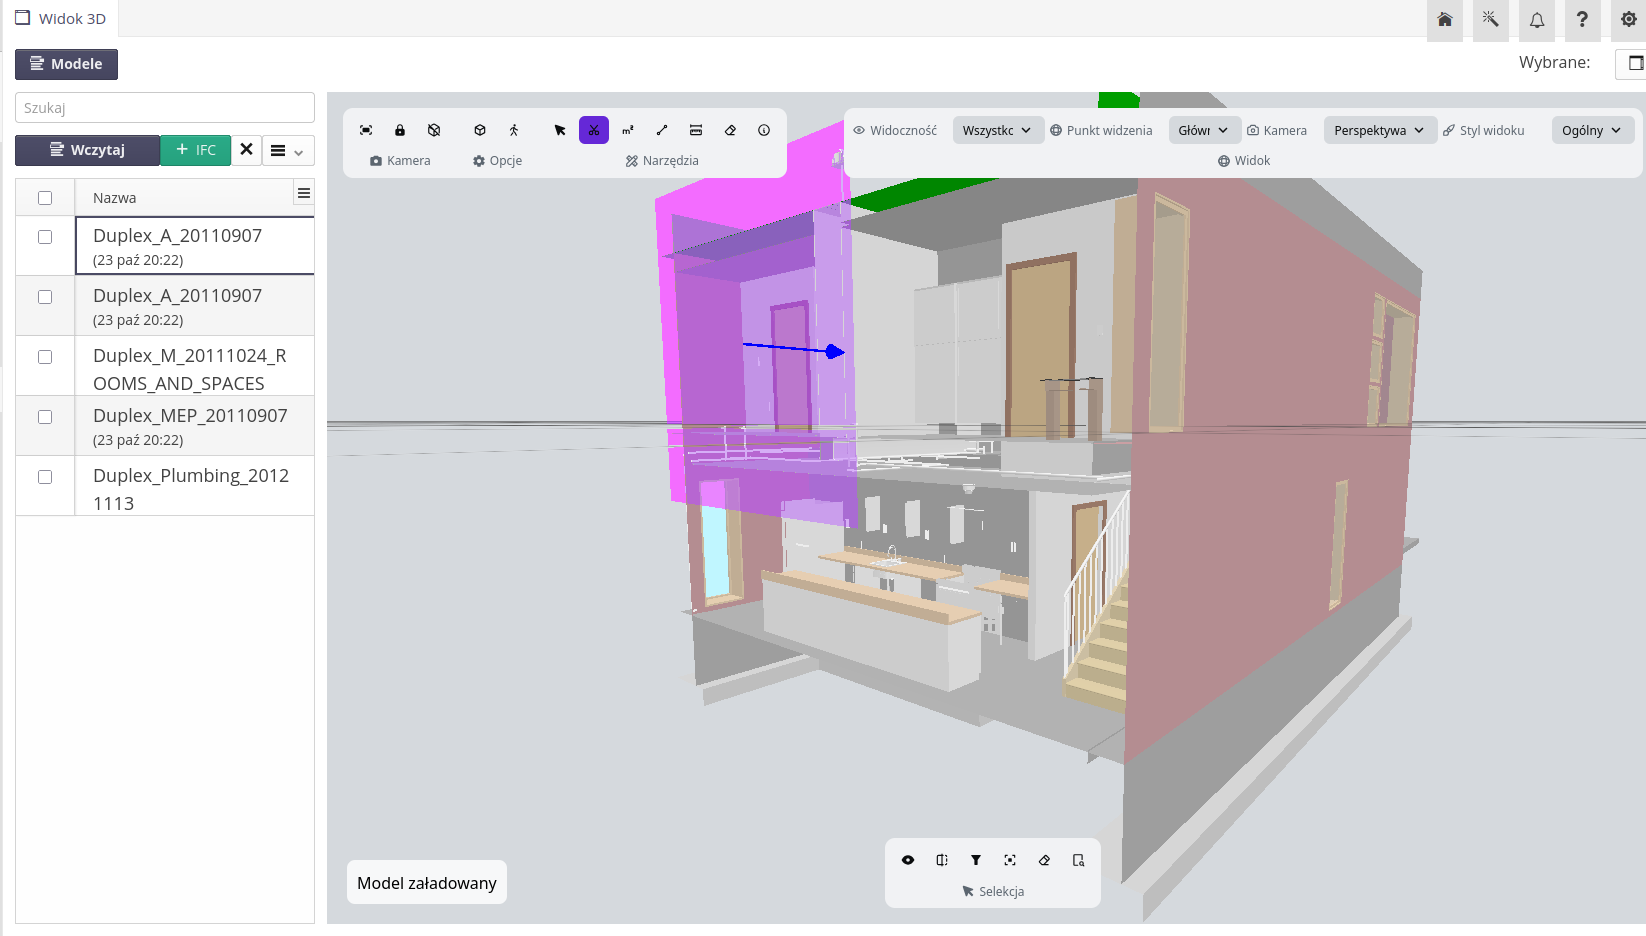Viewport: 1646px width, 936px height.
Task: Open the notifications bell icon
Action: point(1537,20)
